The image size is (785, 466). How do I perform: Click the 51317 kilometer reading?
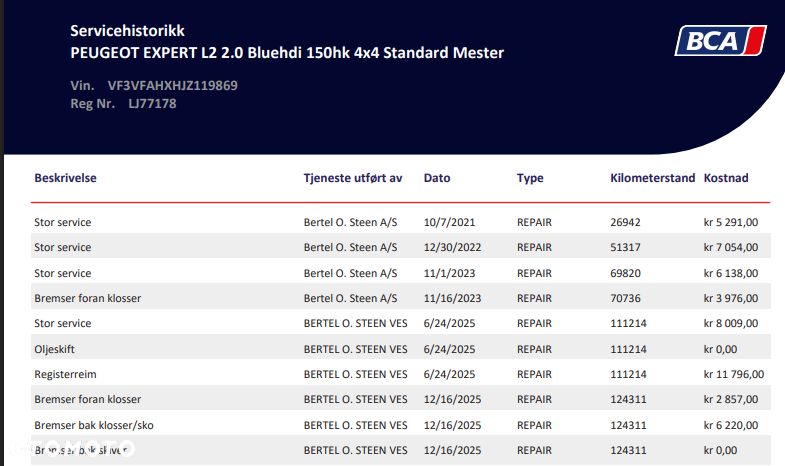[x=625, y=247]
